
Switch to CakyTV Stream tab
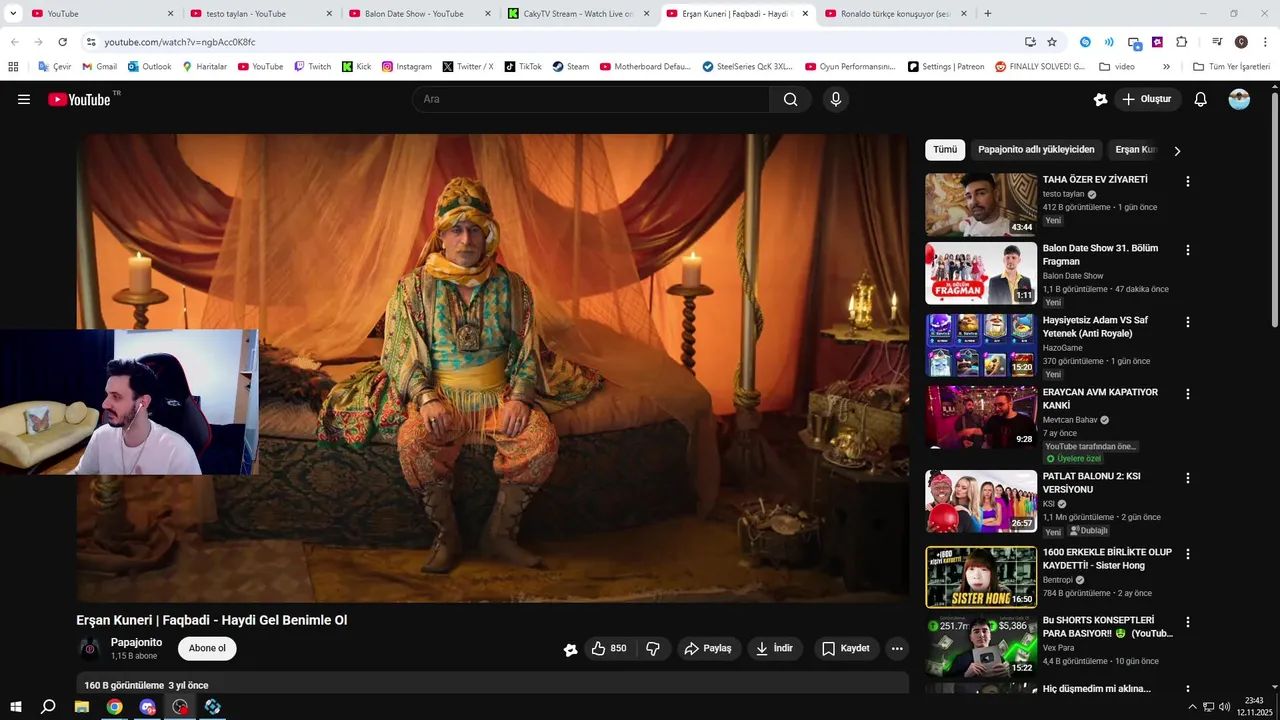(x=578, y=14)
